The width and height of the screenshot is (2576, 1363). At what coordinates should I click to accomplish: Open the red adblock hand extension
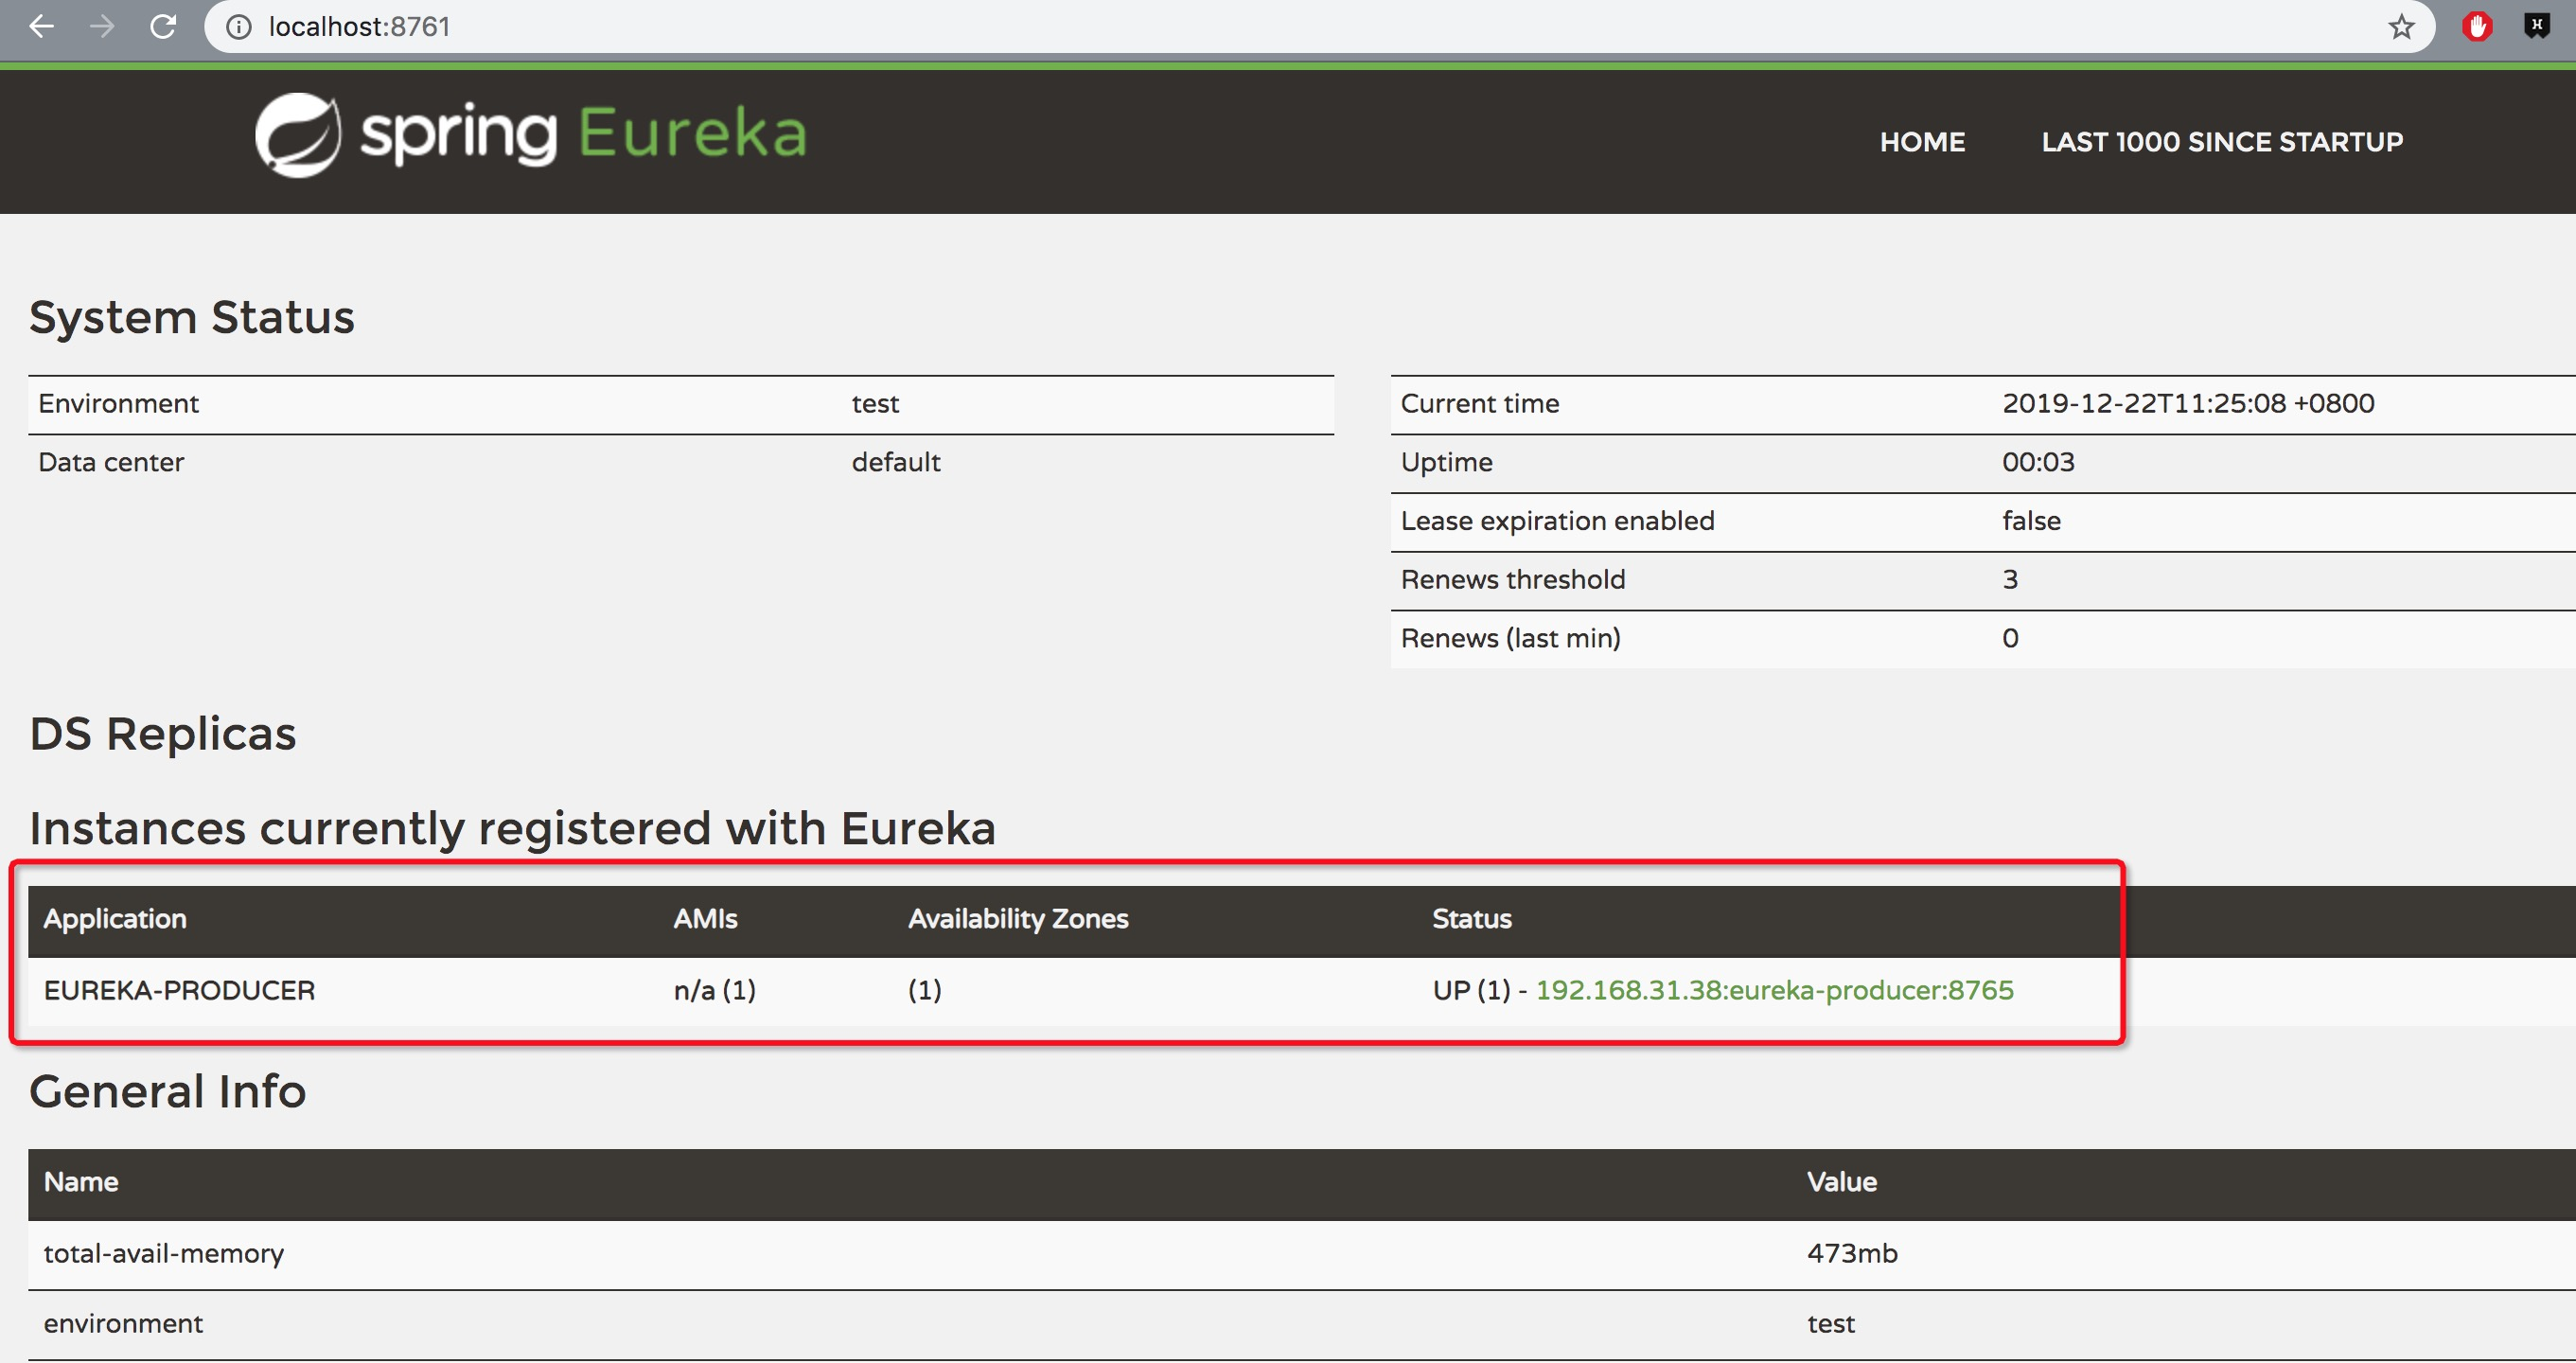click(x=2477, y=27)
